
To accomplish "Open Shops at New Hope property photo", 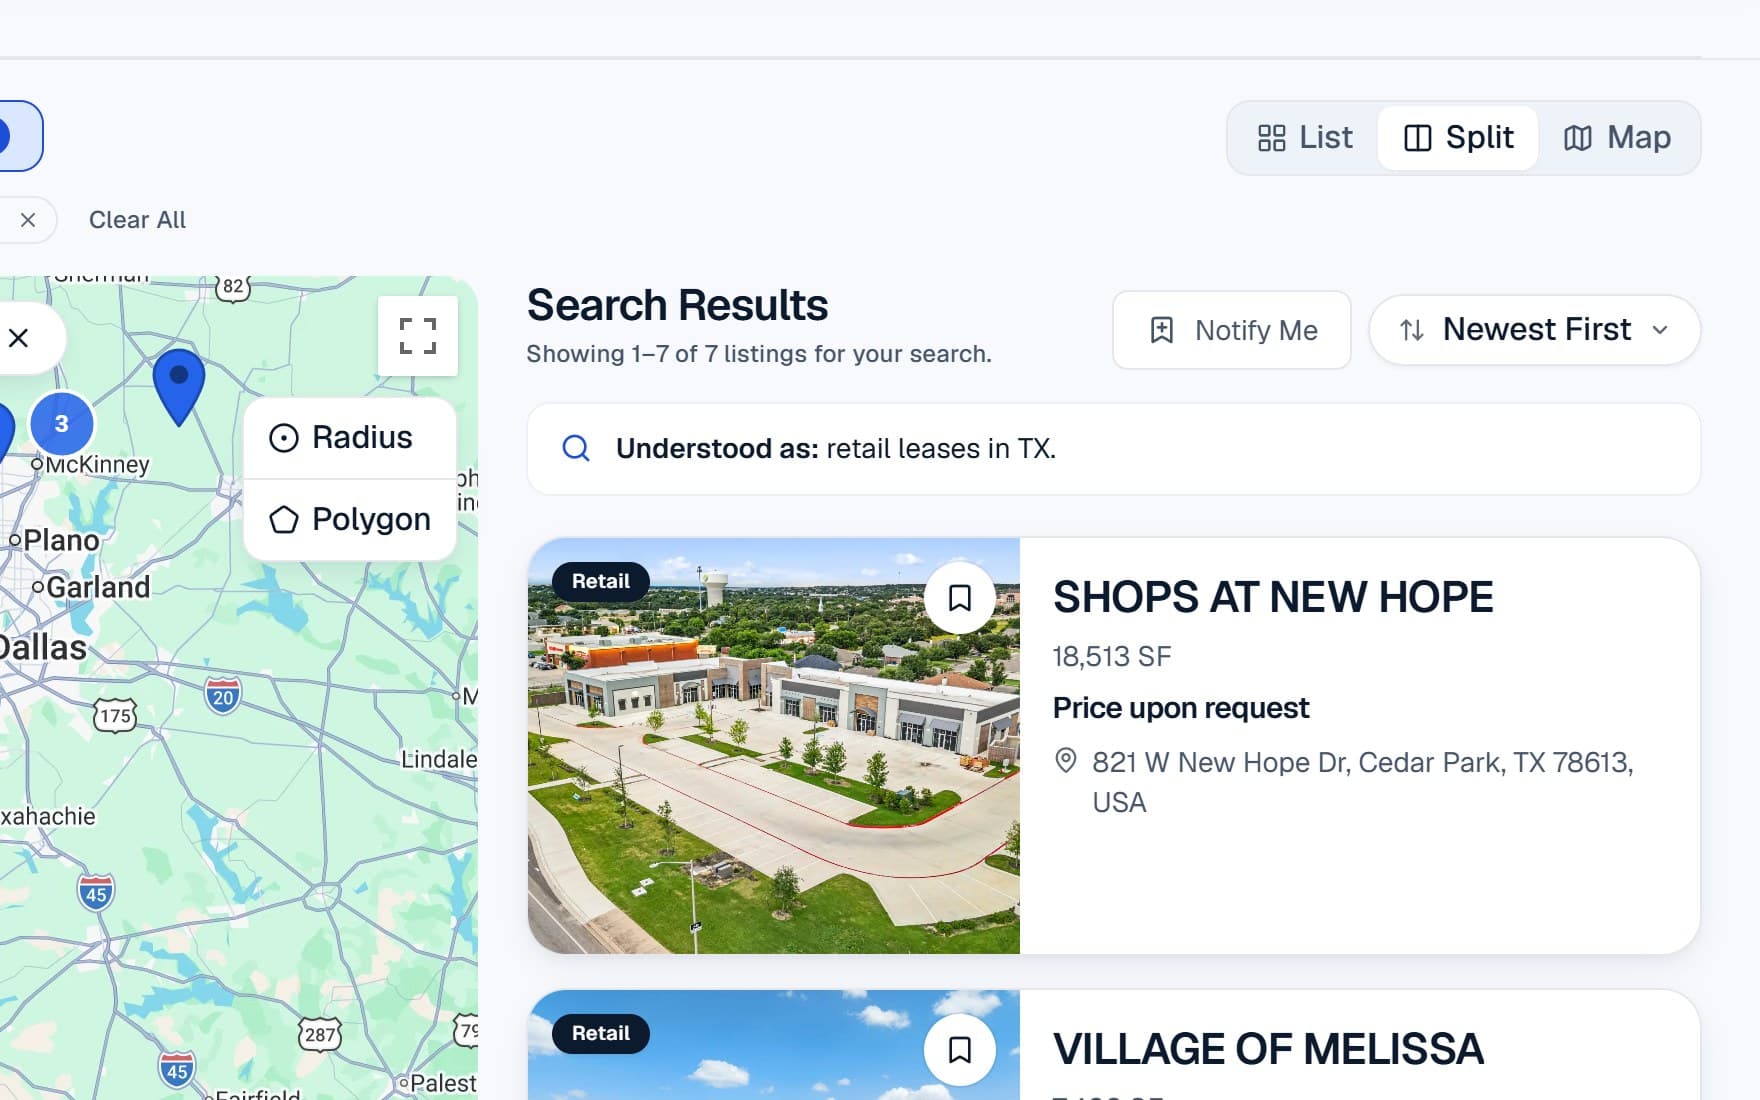I will tap(774, 746).
